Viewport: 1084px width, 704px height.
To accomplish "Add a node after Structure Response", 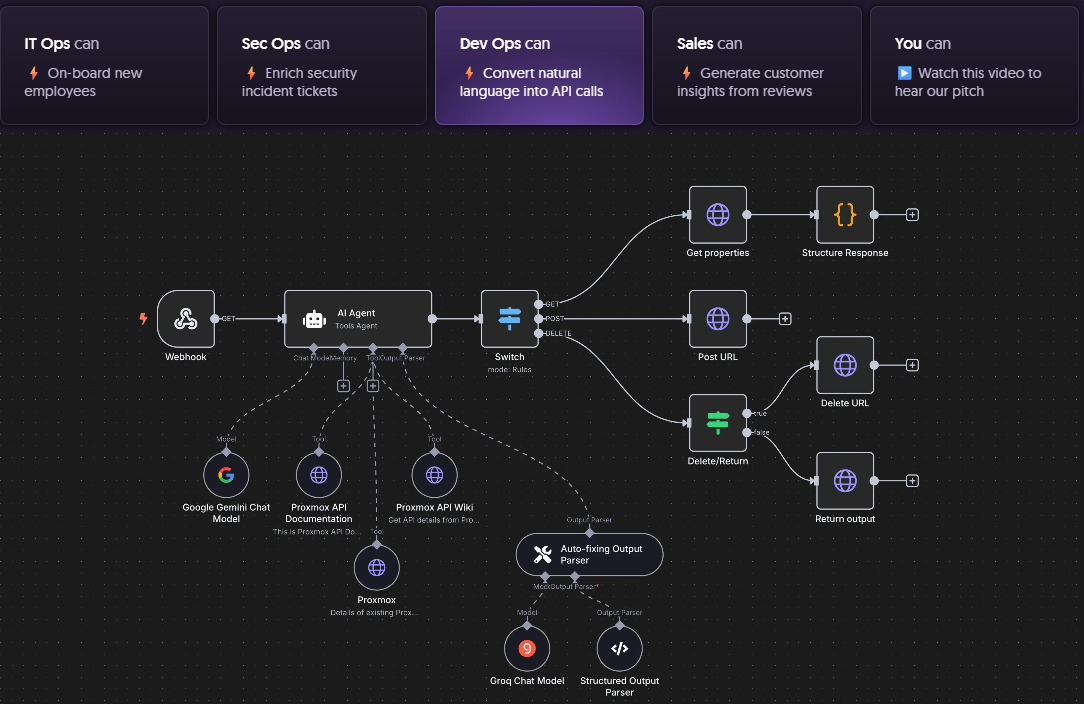I will [x=913, y=214].
